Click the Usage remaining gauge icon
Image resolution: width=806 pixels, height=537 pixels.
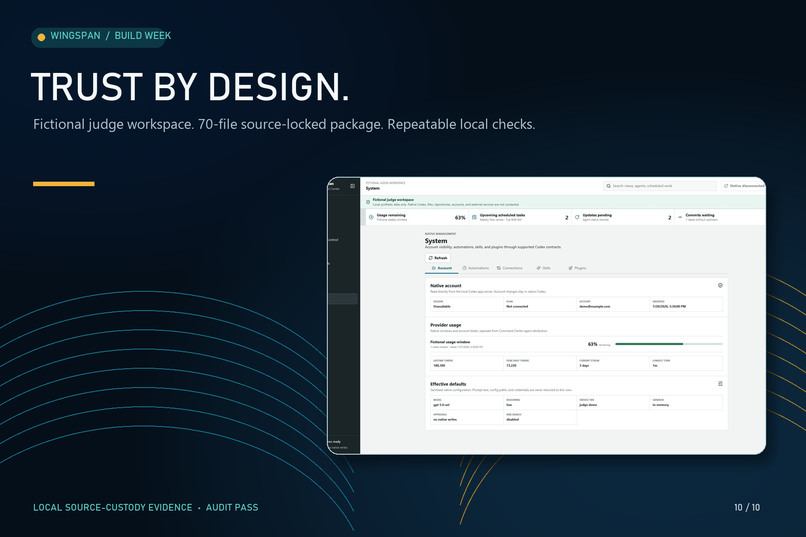(x=371, y=217)
